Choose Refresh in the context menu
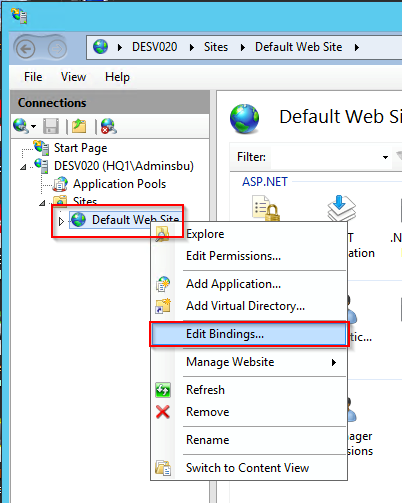402x503 pixels. point(249,390)
